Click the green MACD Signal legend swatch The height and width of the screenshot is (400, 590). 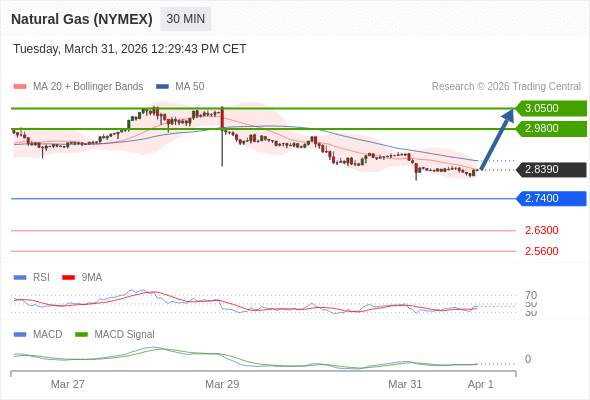[x=81, y=335]
